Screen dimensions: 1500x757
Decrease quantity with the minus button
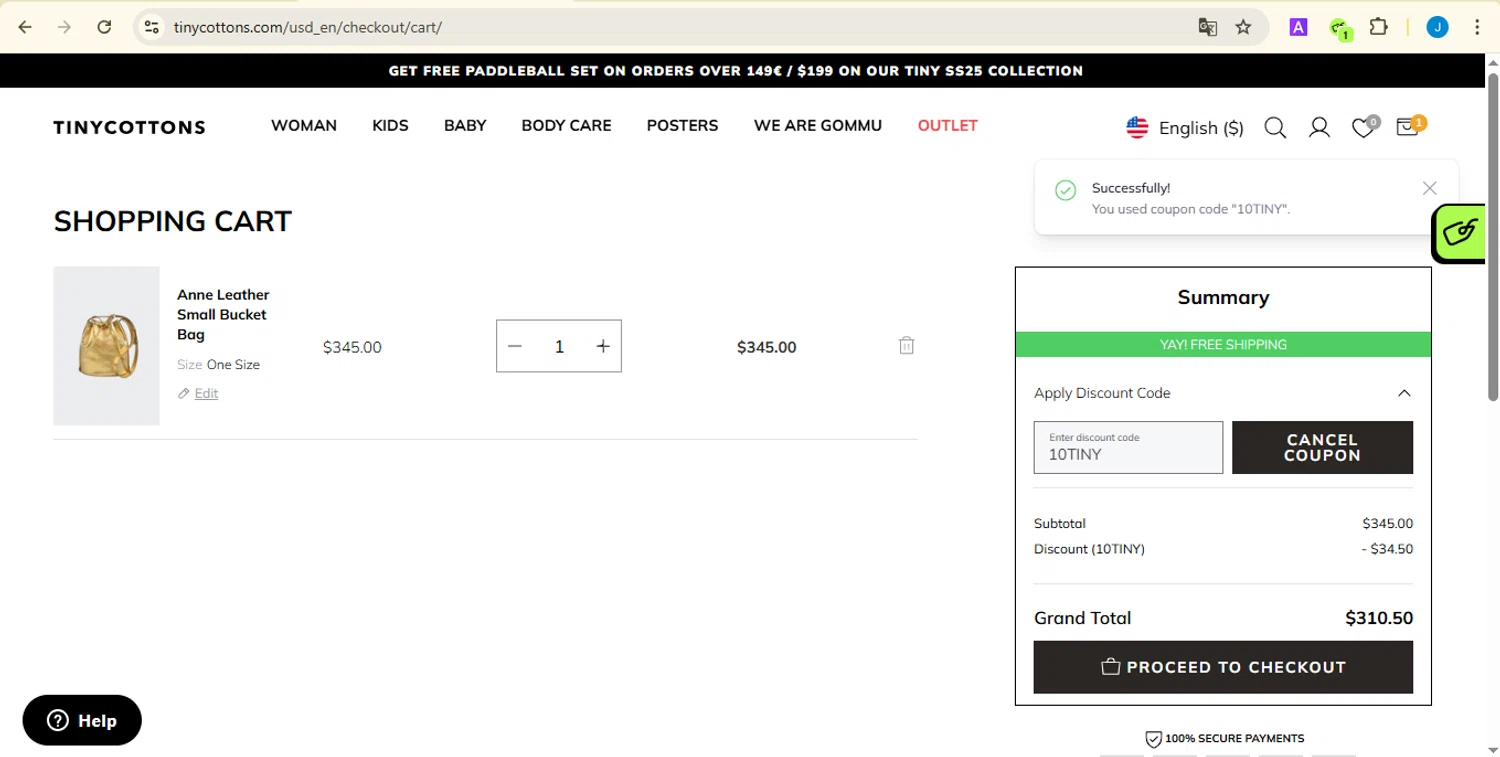tap(515, 346)
